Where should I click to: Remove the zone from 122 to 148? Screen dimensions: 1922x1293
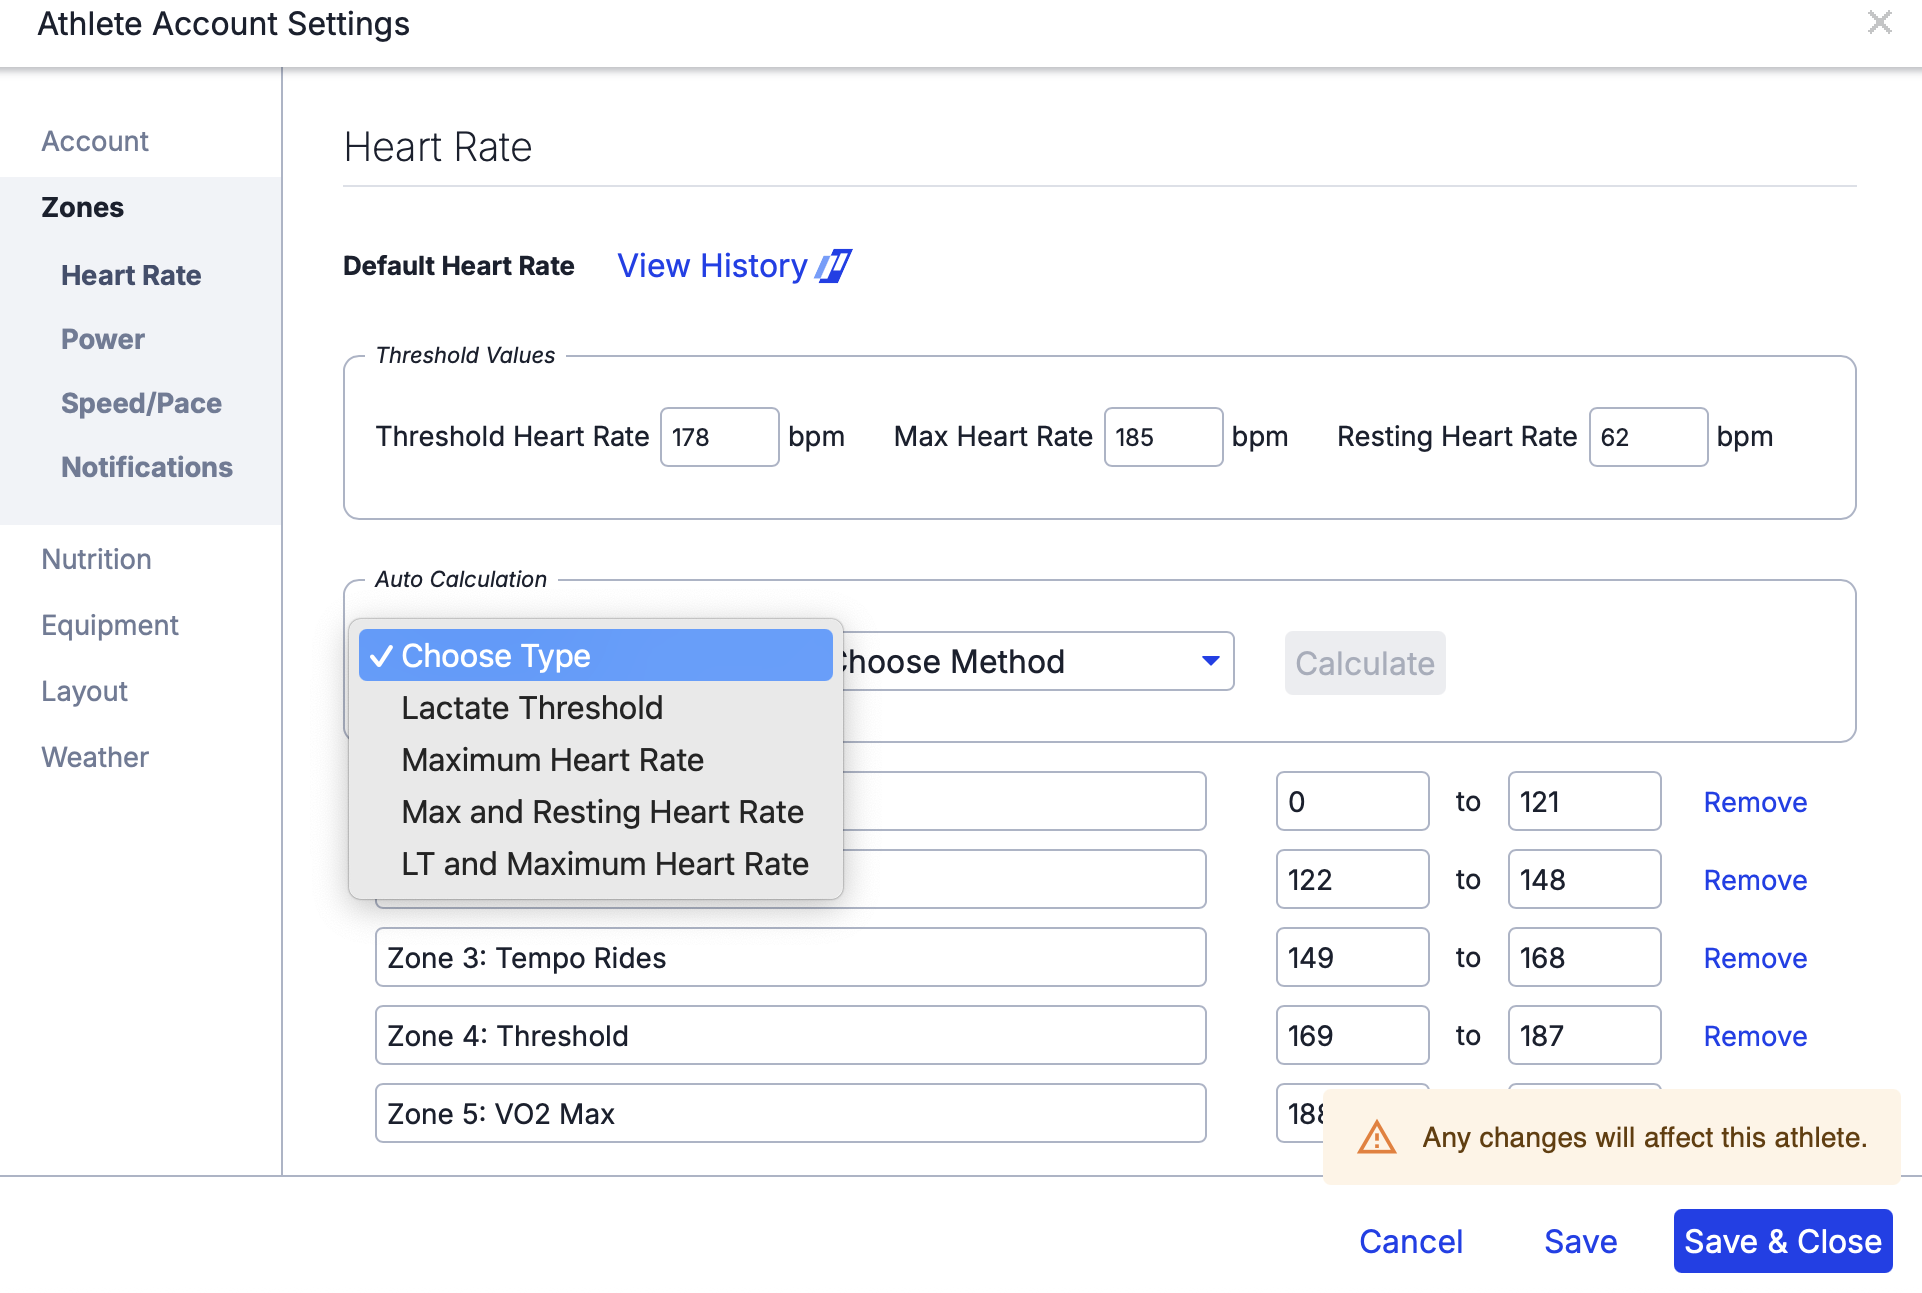pos(1755,880)
